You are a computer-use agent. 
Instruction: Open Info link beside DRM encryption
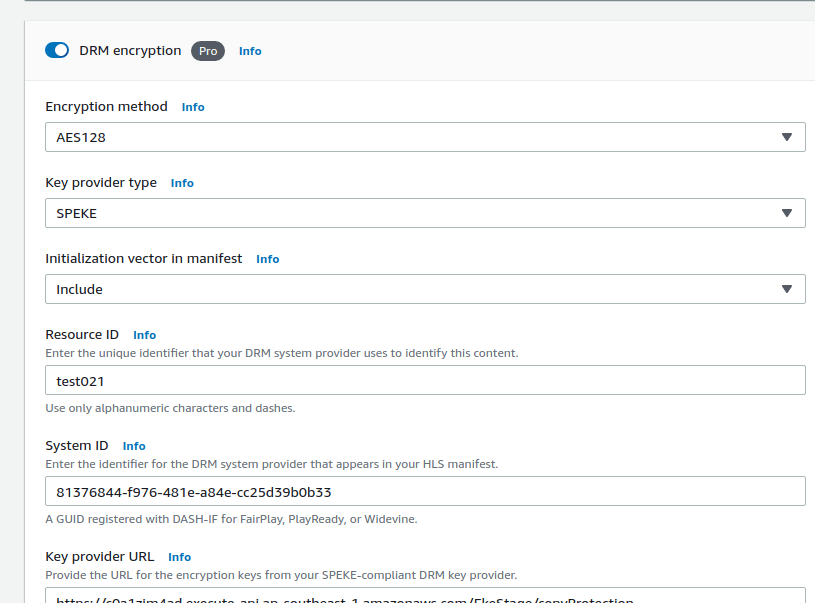(x=250, y=51)
